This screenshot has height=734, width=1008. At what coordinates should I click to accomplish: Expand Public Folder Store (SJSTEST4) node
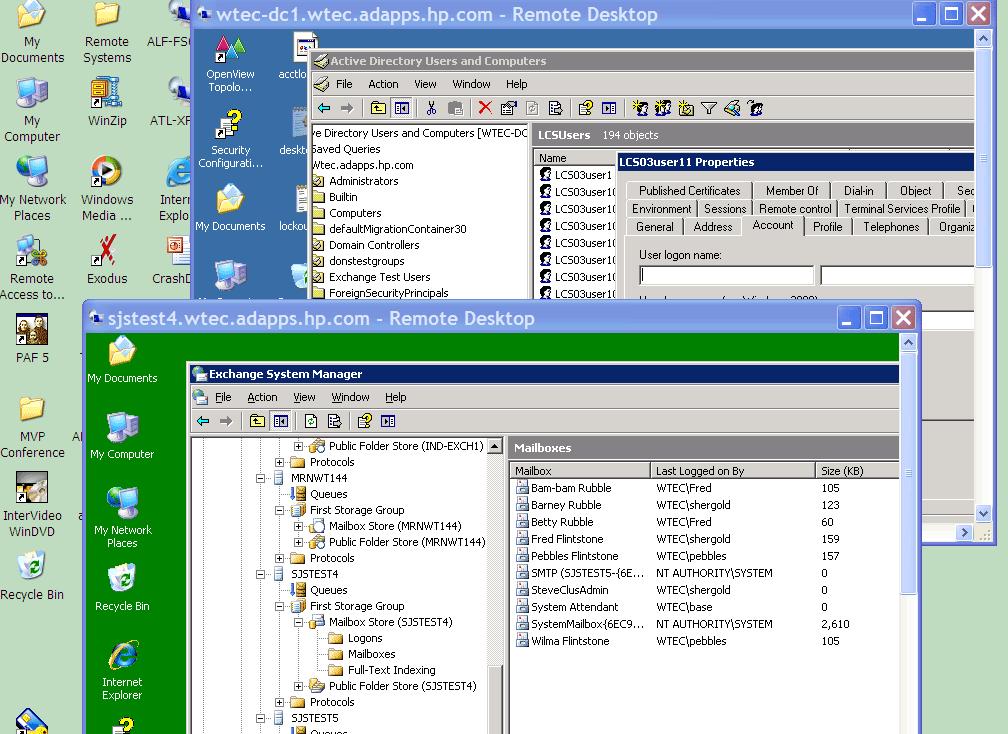298,686
